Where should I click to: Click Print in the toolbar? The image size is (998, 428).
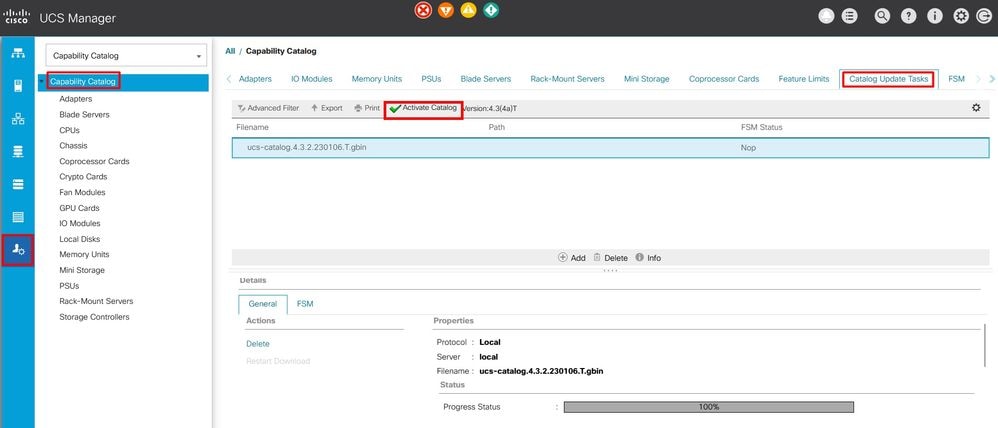(367, 108)
